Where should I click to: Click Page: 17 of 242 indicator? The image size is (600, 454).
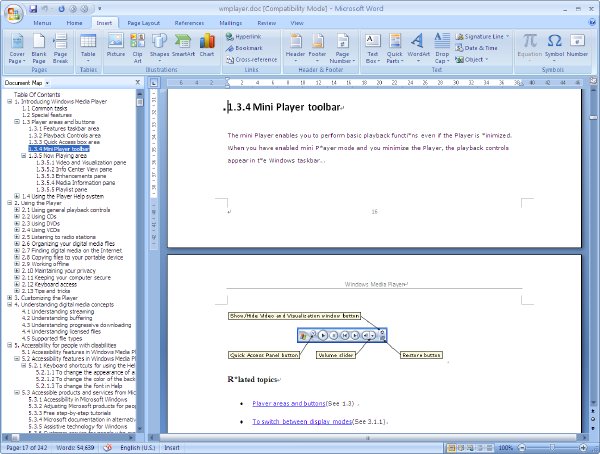(x=26, y=447)
